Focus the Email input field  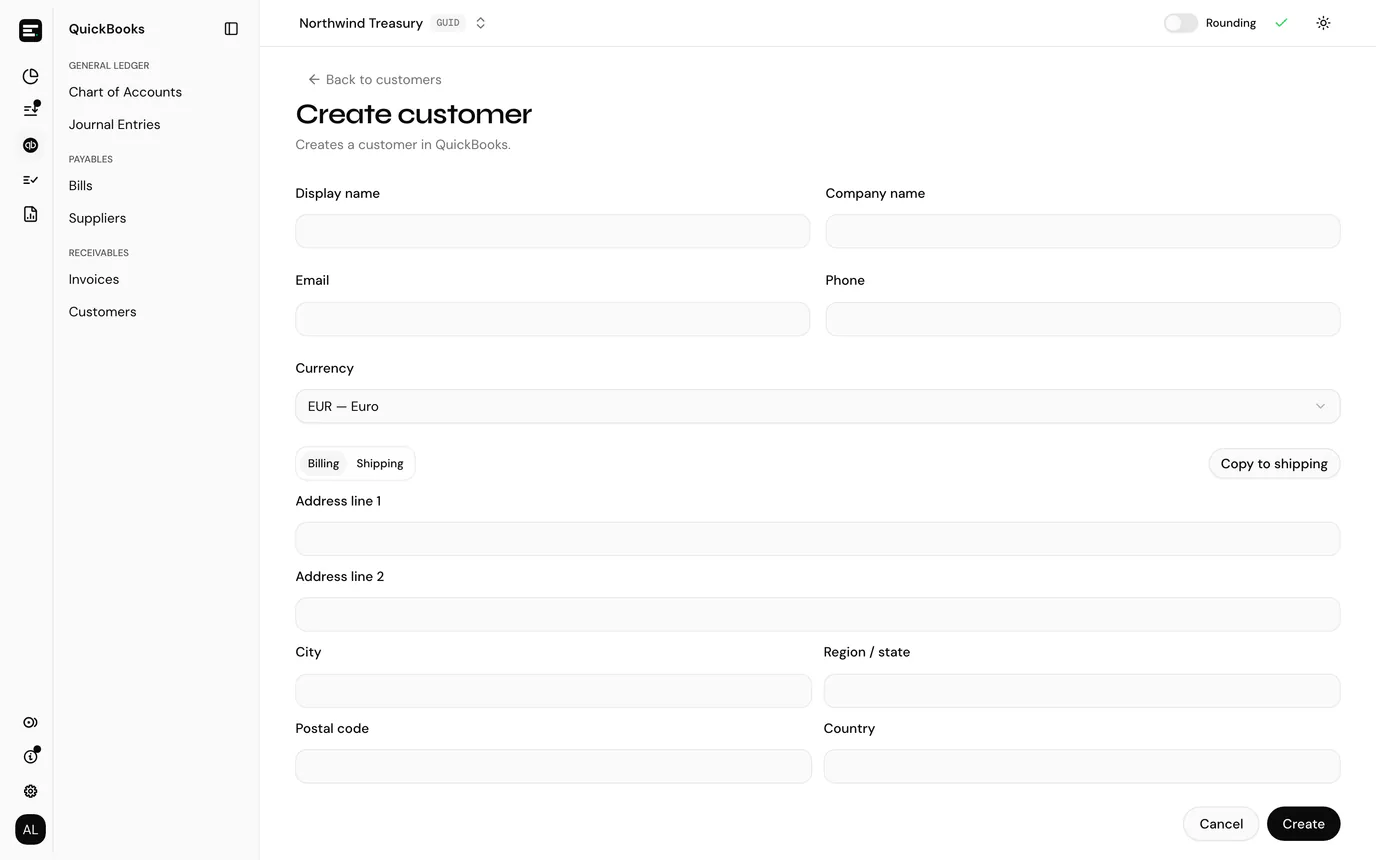pyautogui.click(x=552, y=319)
